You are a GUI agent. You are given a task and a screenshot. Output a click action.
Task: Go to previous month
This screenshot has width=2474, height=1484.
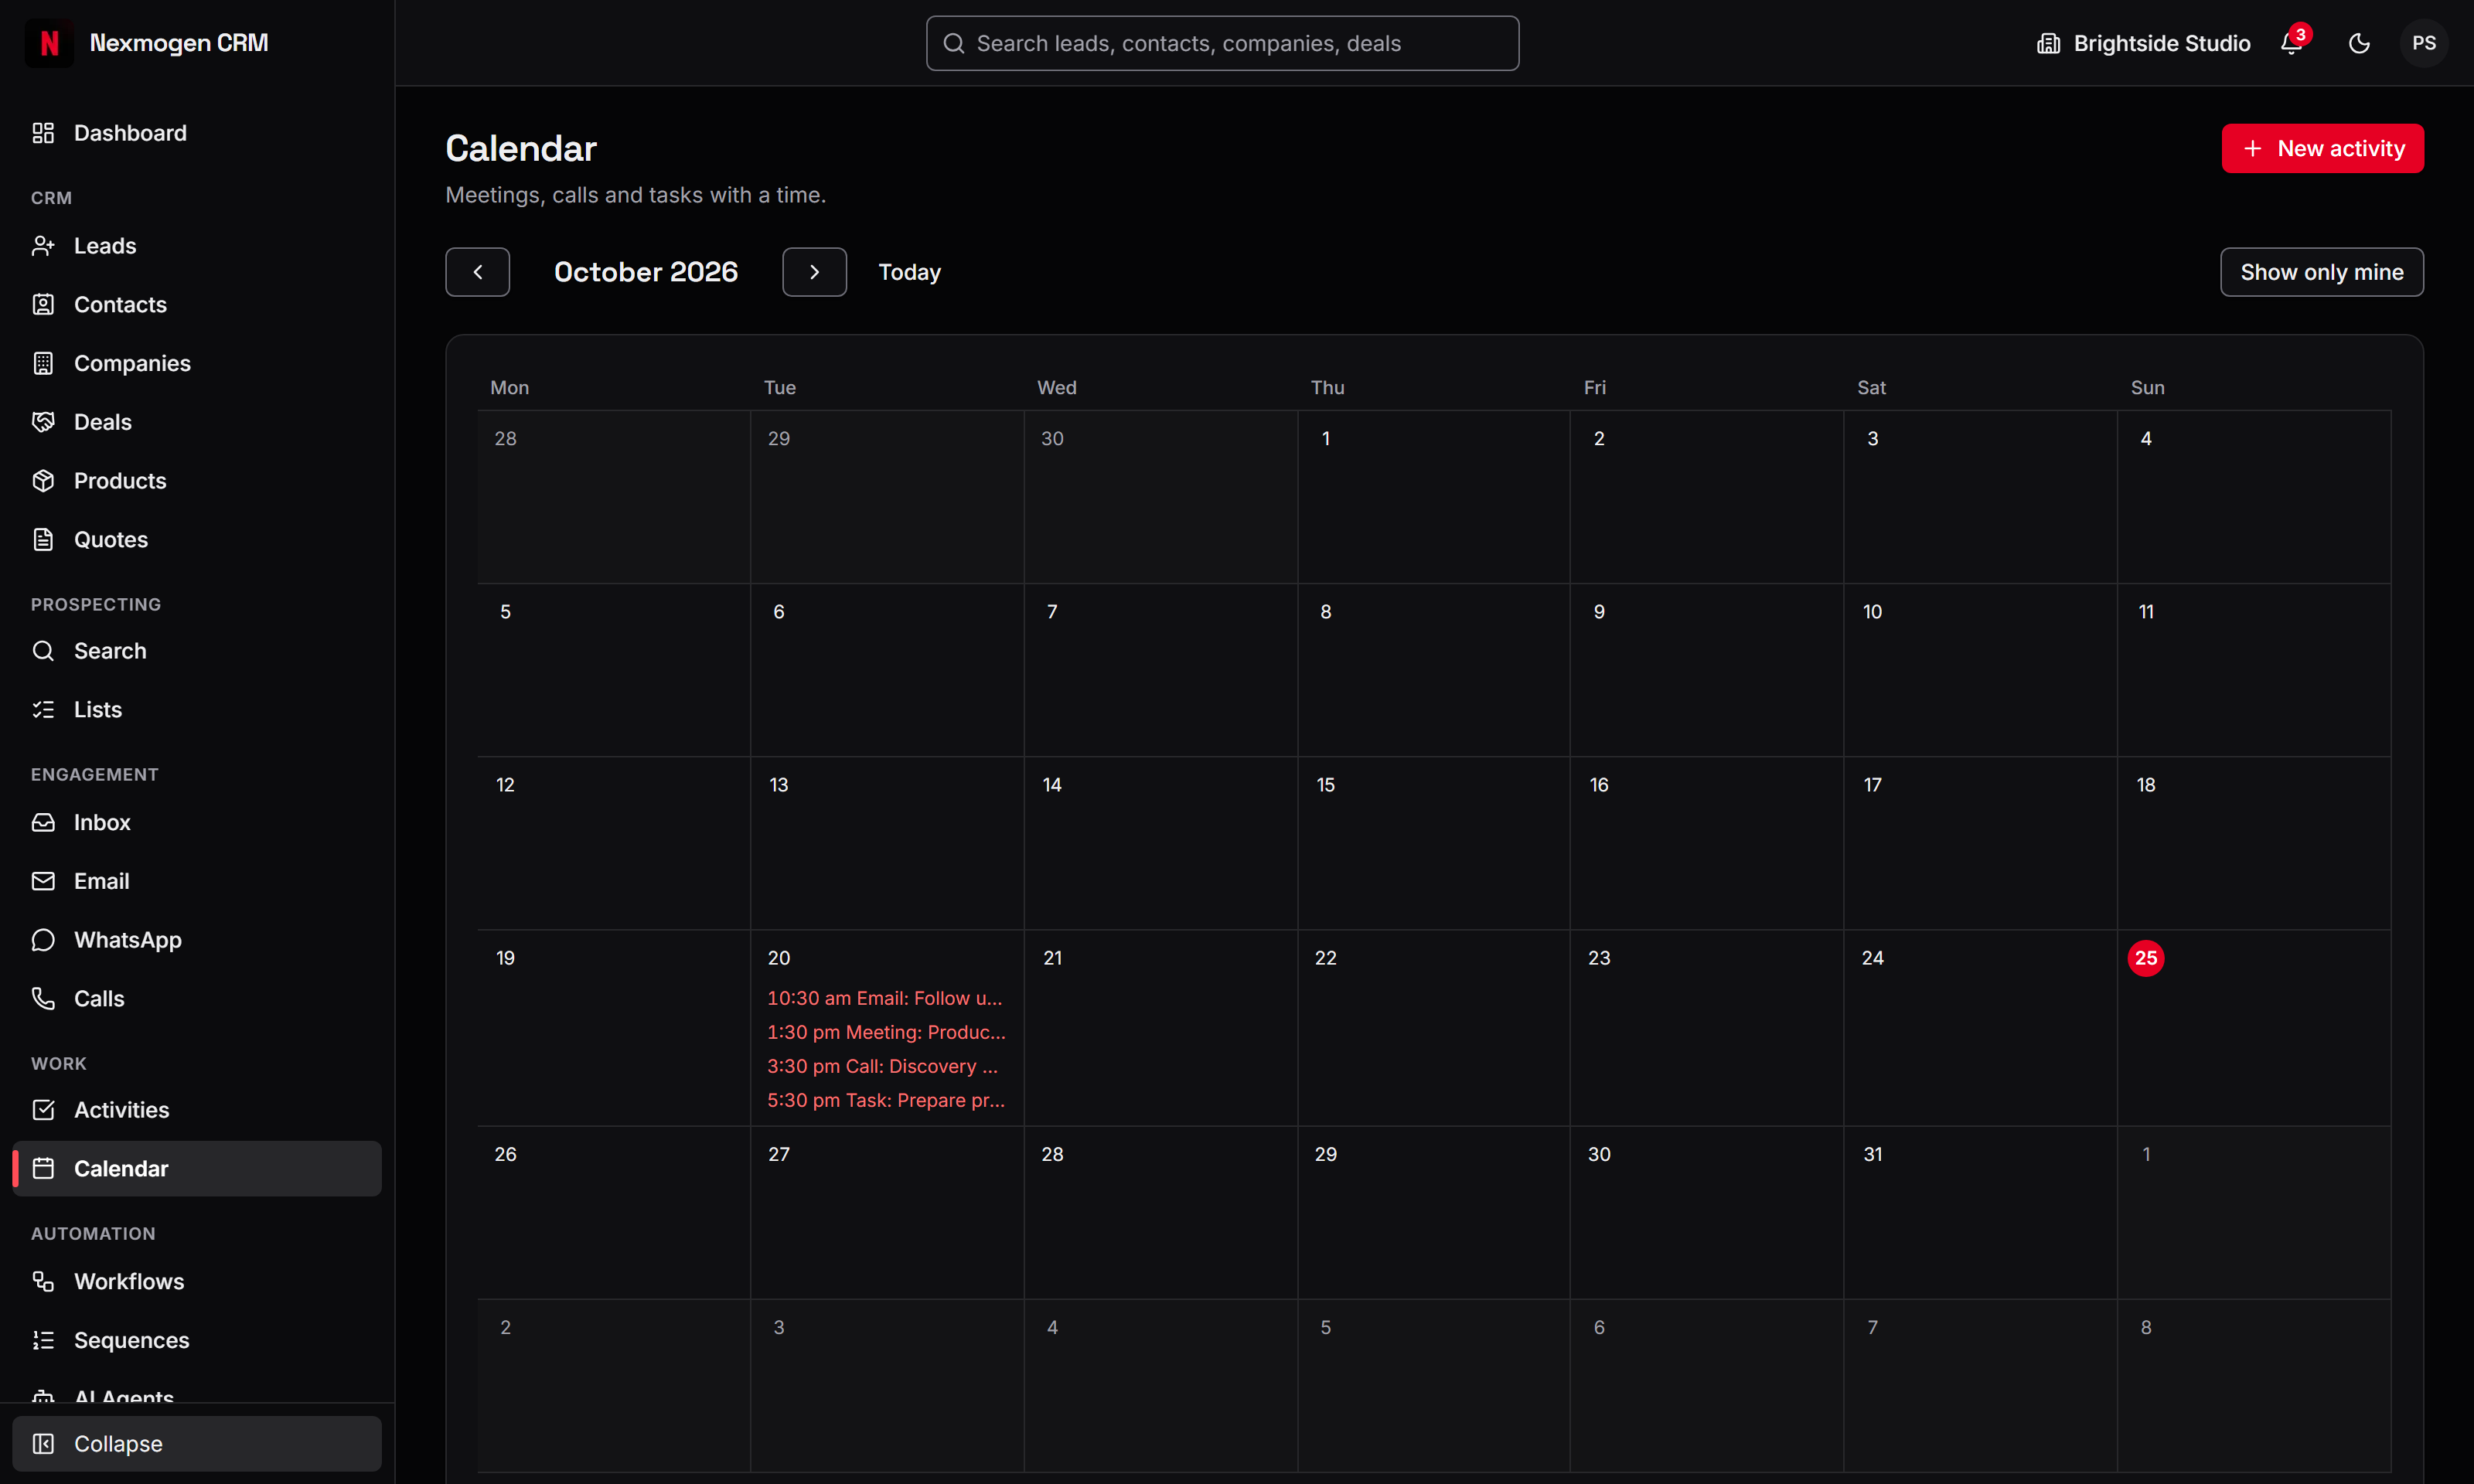(477, 272)
